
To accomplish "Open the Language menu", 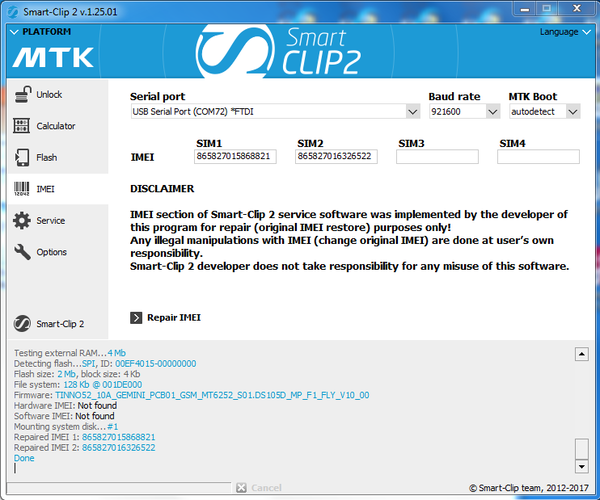I will coord(559,31).
